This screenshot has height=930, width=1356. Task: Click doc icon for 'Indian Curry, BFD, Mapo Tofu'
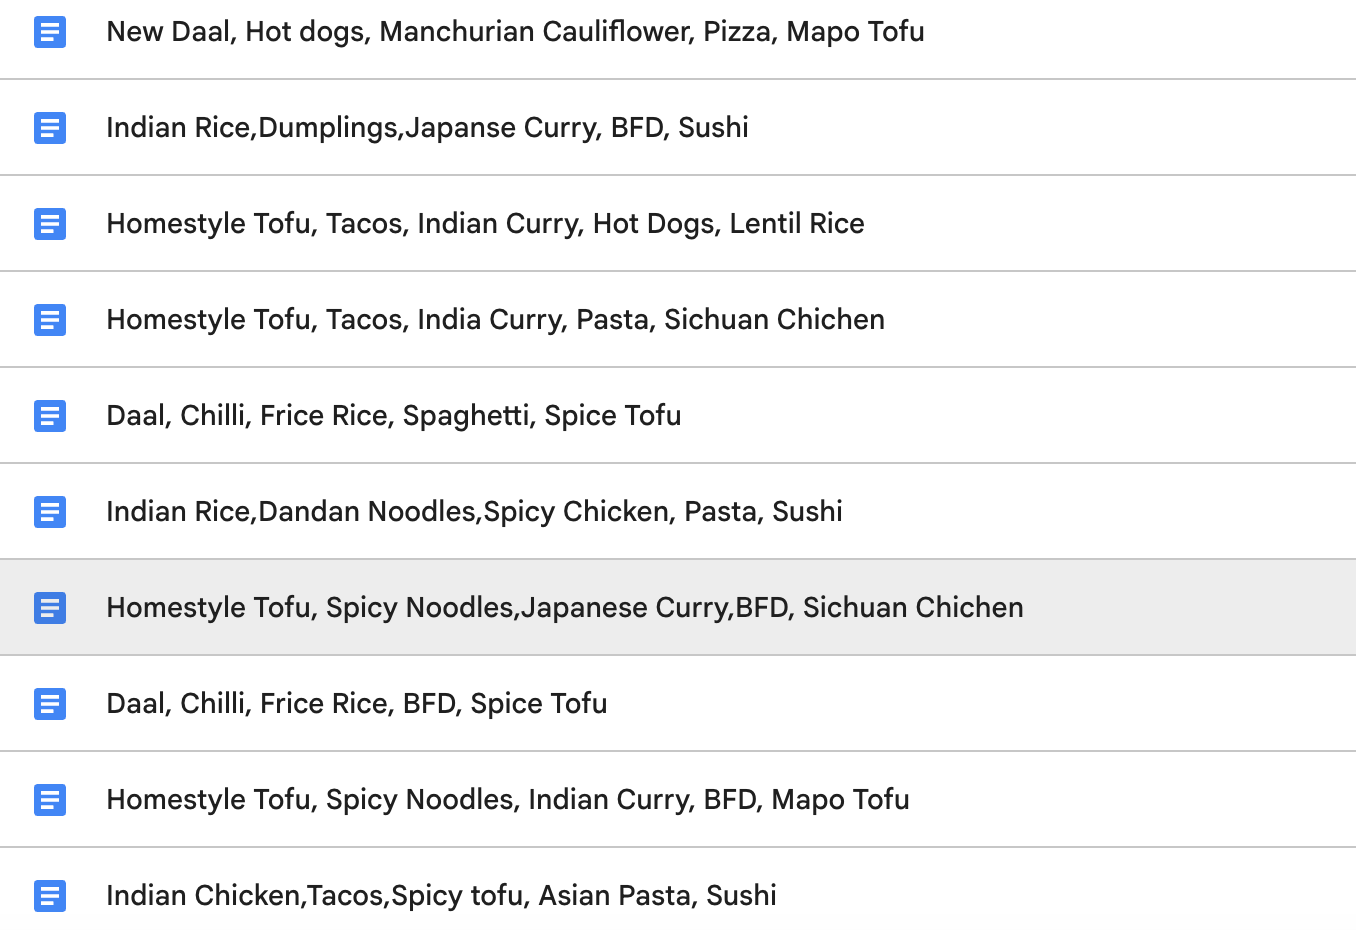(x=50, y=800)
